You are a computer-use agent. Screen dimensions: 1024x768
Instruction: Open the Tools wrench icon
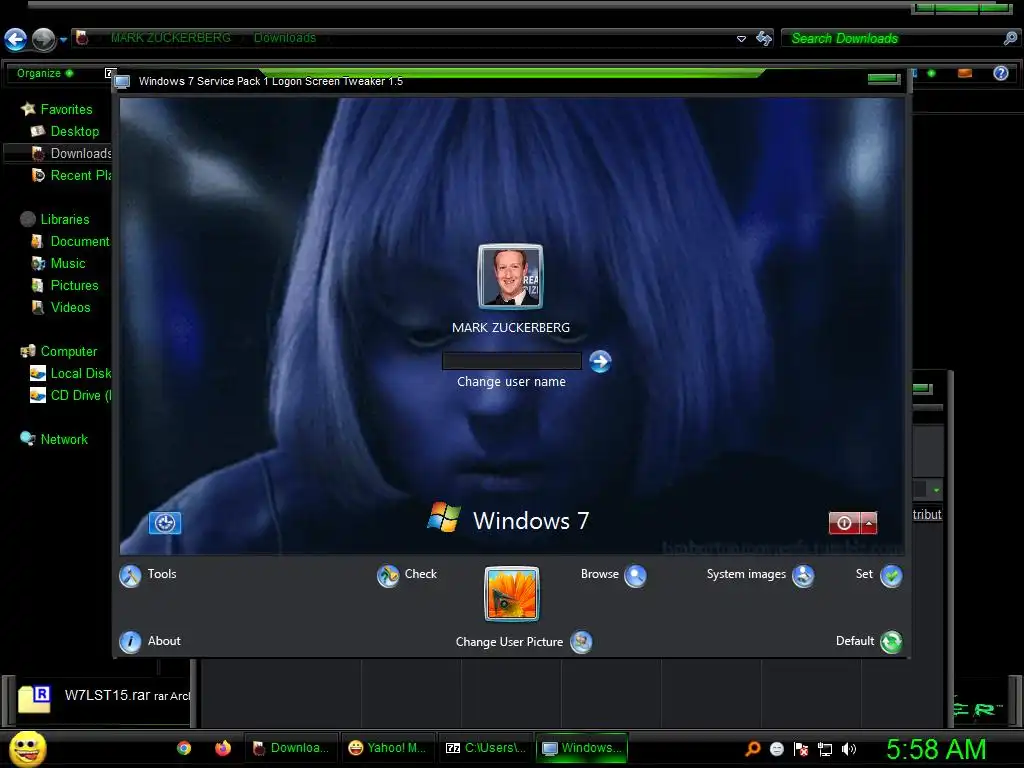130,575
